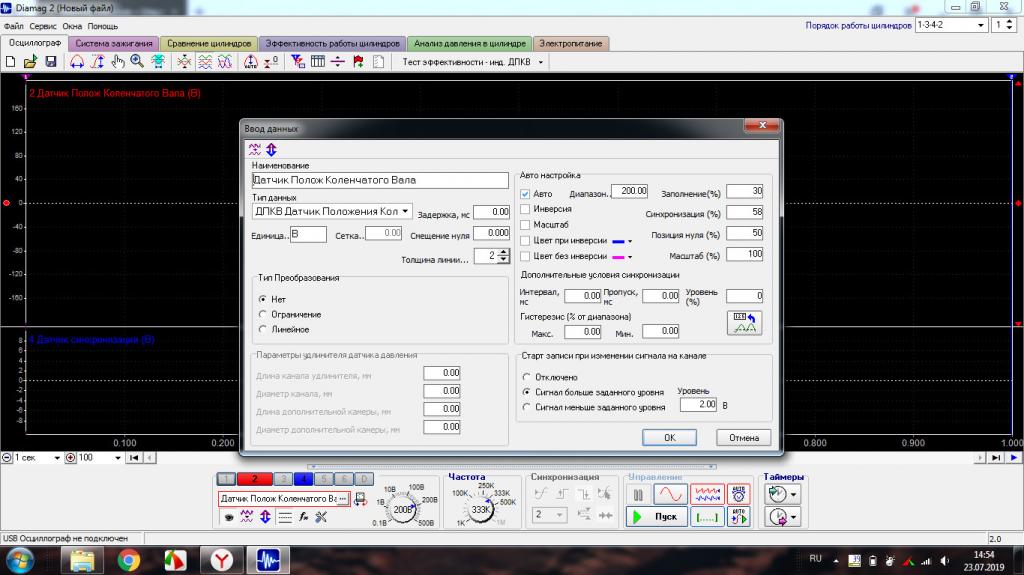Click the magenta non-inversion color swatch

tap(618, 257)
